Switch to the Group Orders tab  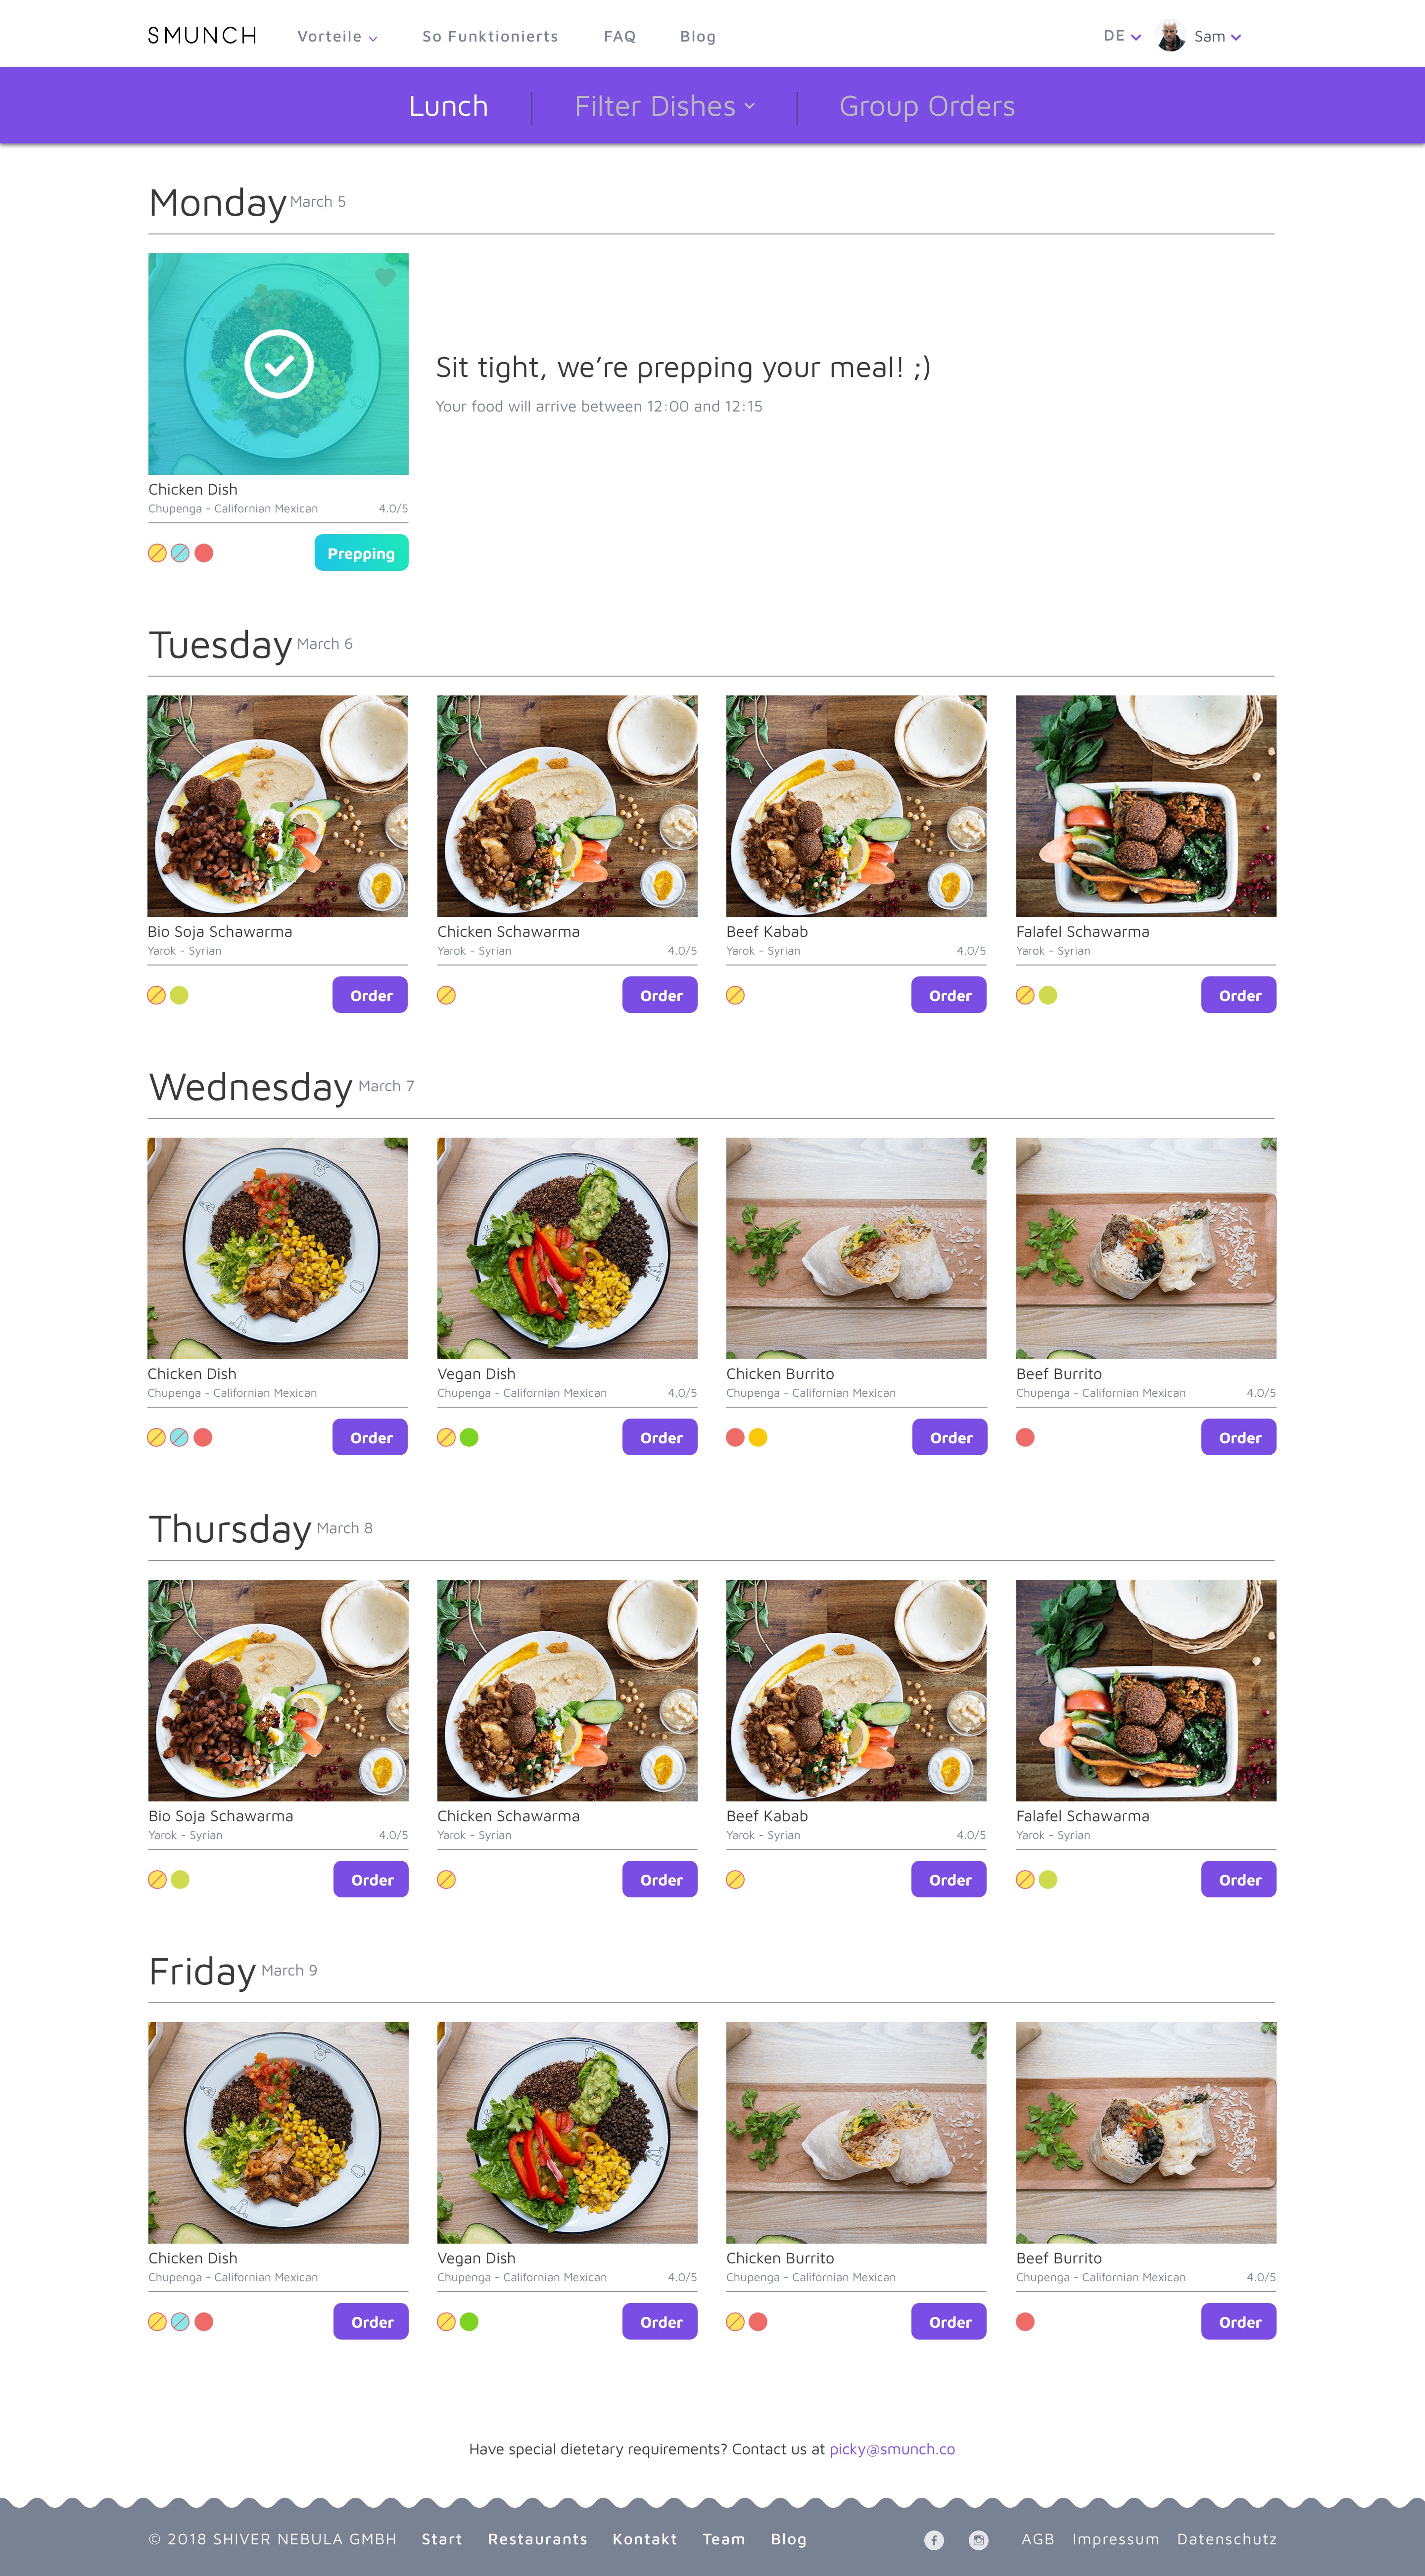click(927, 106)
